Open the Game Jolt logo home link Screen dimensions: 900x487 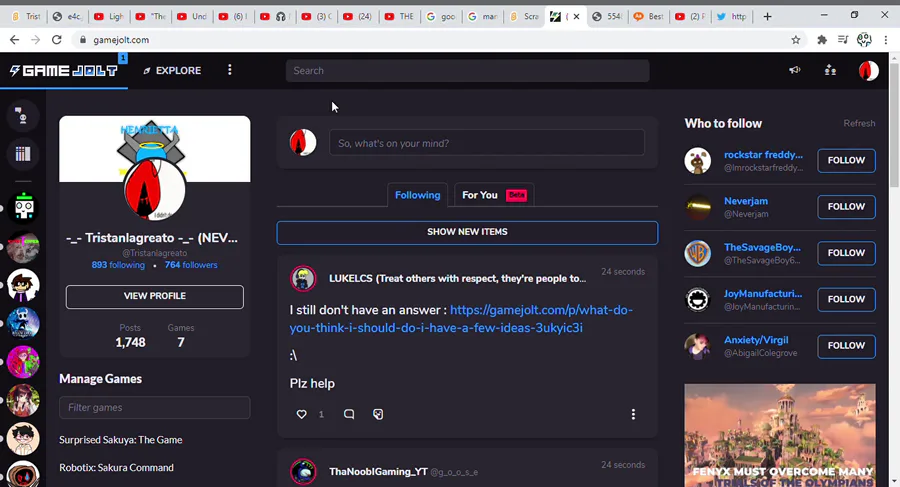(64, 71)
